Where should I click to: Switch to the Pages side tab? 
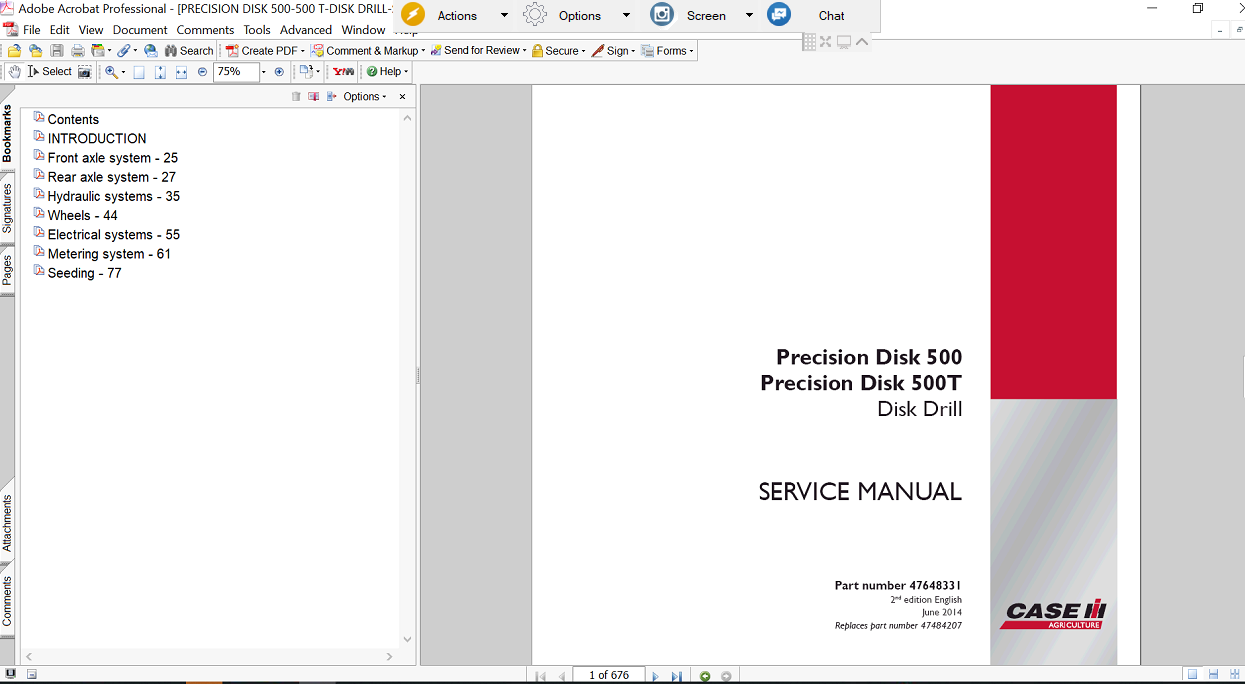point(7,270)
